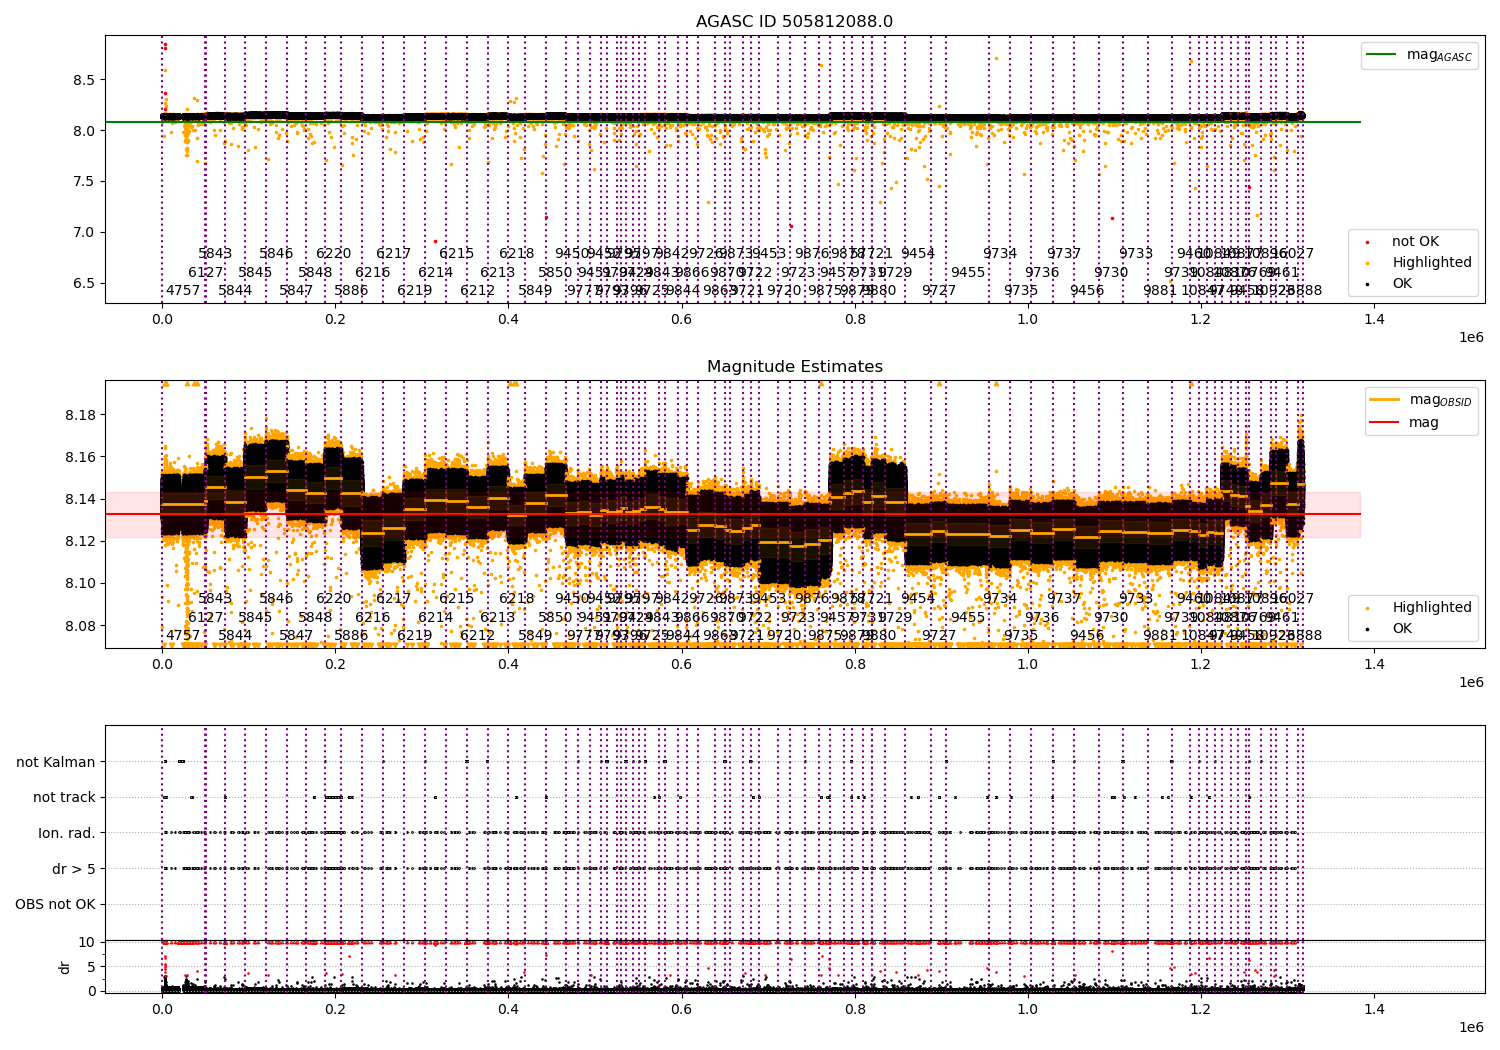Viewport: 1500px width, 1050px height.
Task: Click the '1e6' offset label under top plot
Action: pos(1471,337)
